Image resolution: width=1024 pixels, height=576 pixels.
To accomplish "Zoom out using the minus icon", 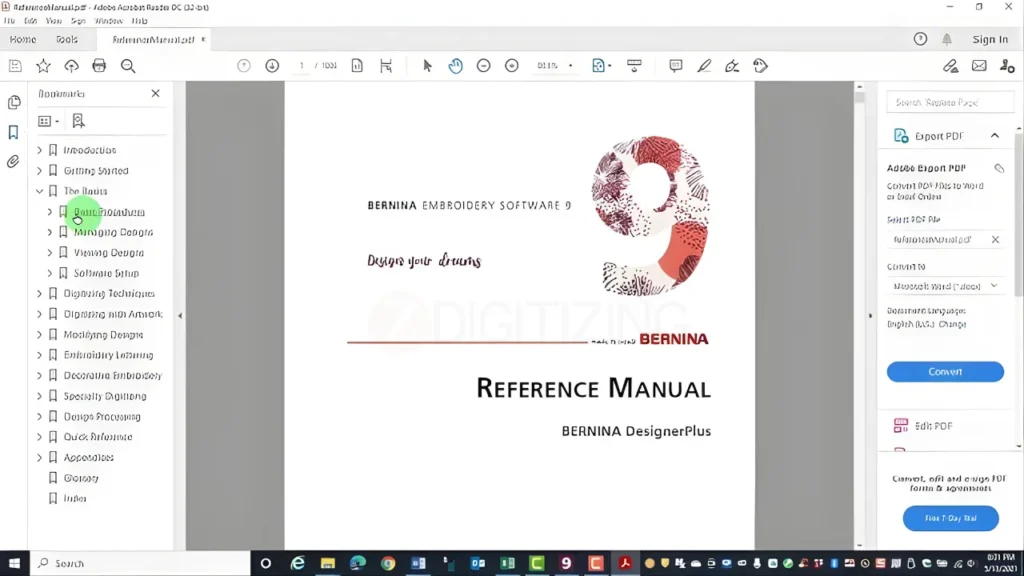I will pyautogui.click(x=483, y=66).
